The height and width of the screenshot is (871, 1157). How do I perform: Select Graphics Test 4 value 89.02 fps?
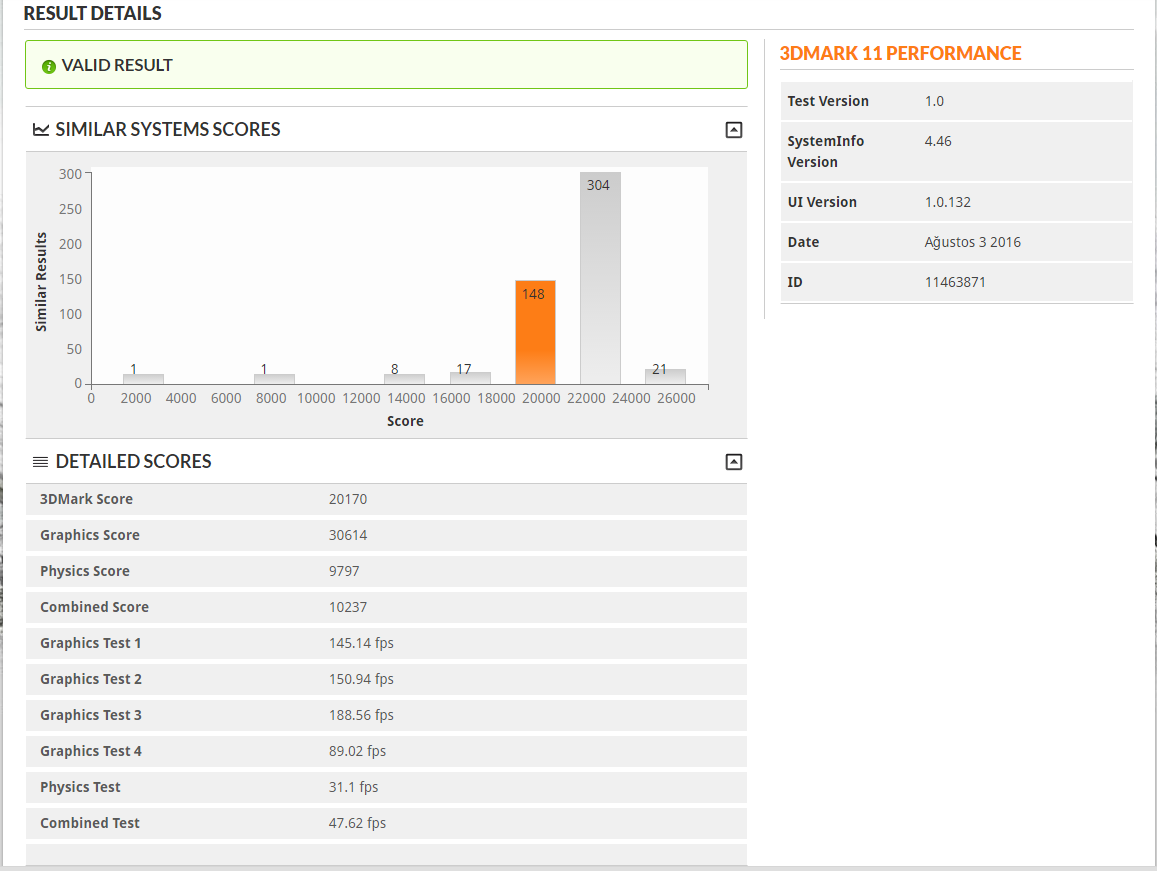pos(357,751)
